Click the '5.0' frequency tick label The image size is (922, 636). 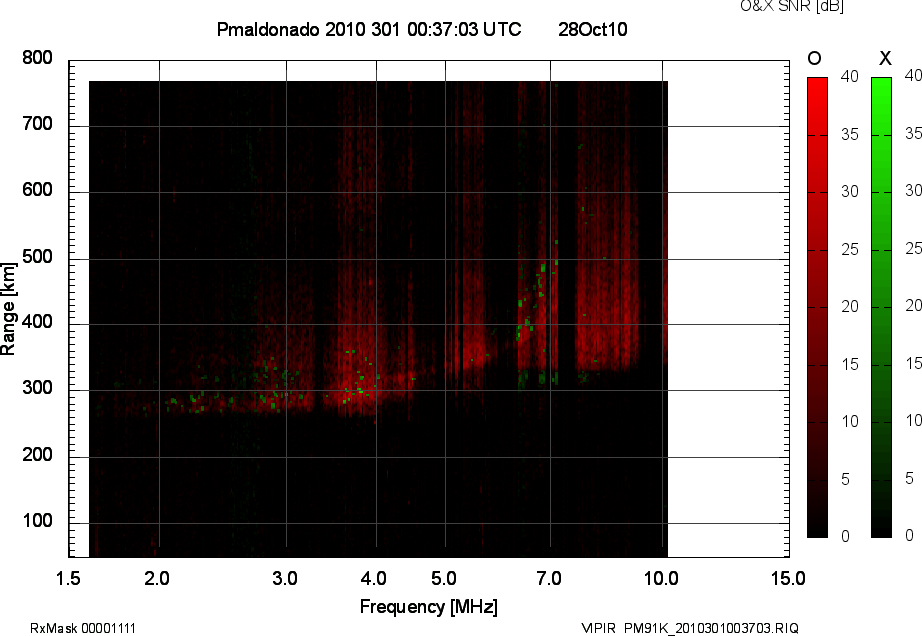click(x=444, y=578)
